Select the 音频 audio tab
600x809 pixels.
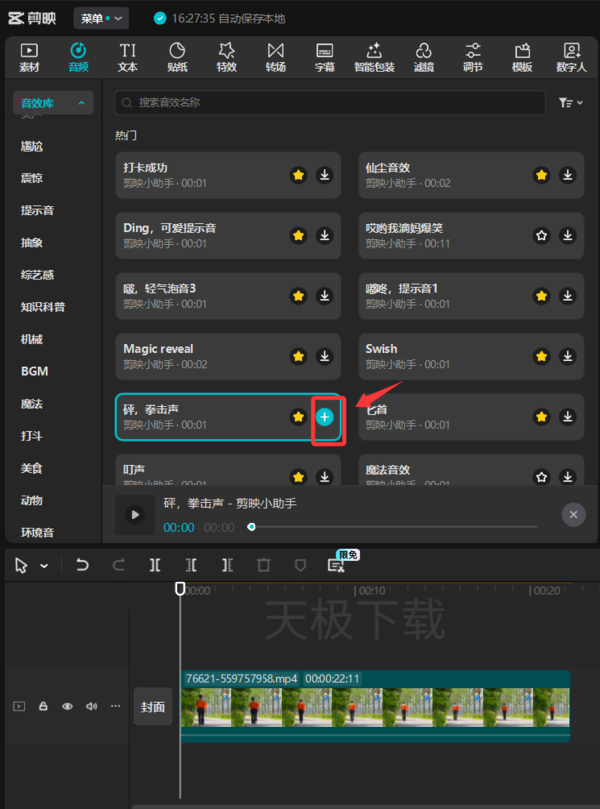click(x=78, y=57)
